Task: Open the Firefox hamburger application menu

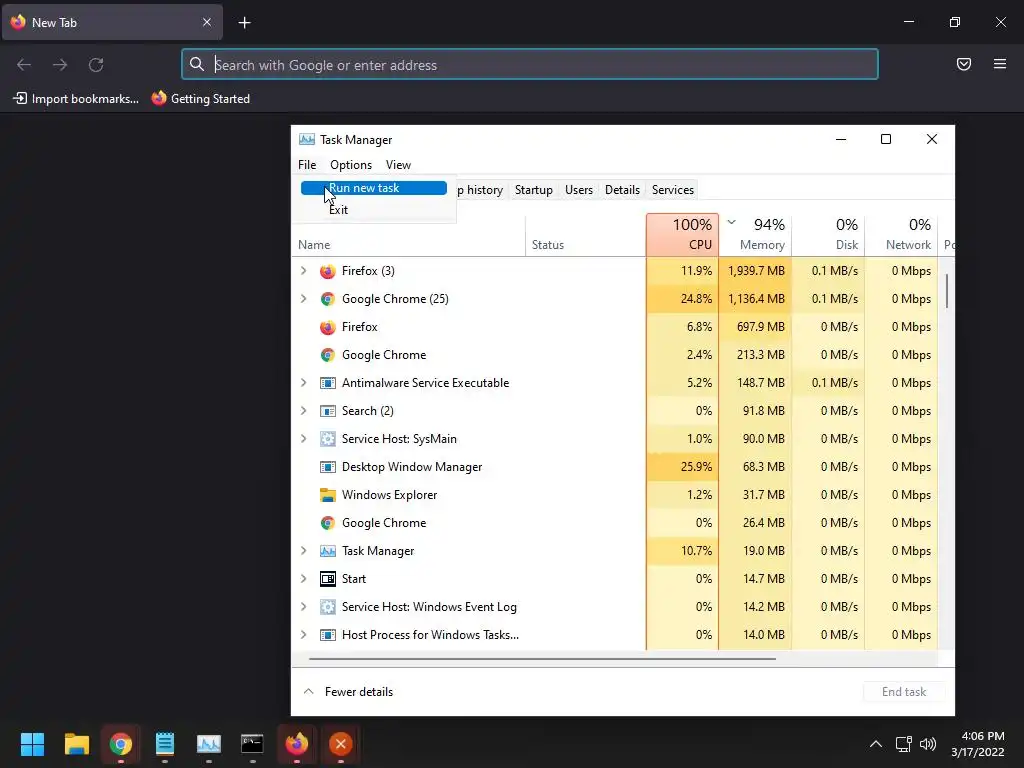Action: click(x=999, y=64)
